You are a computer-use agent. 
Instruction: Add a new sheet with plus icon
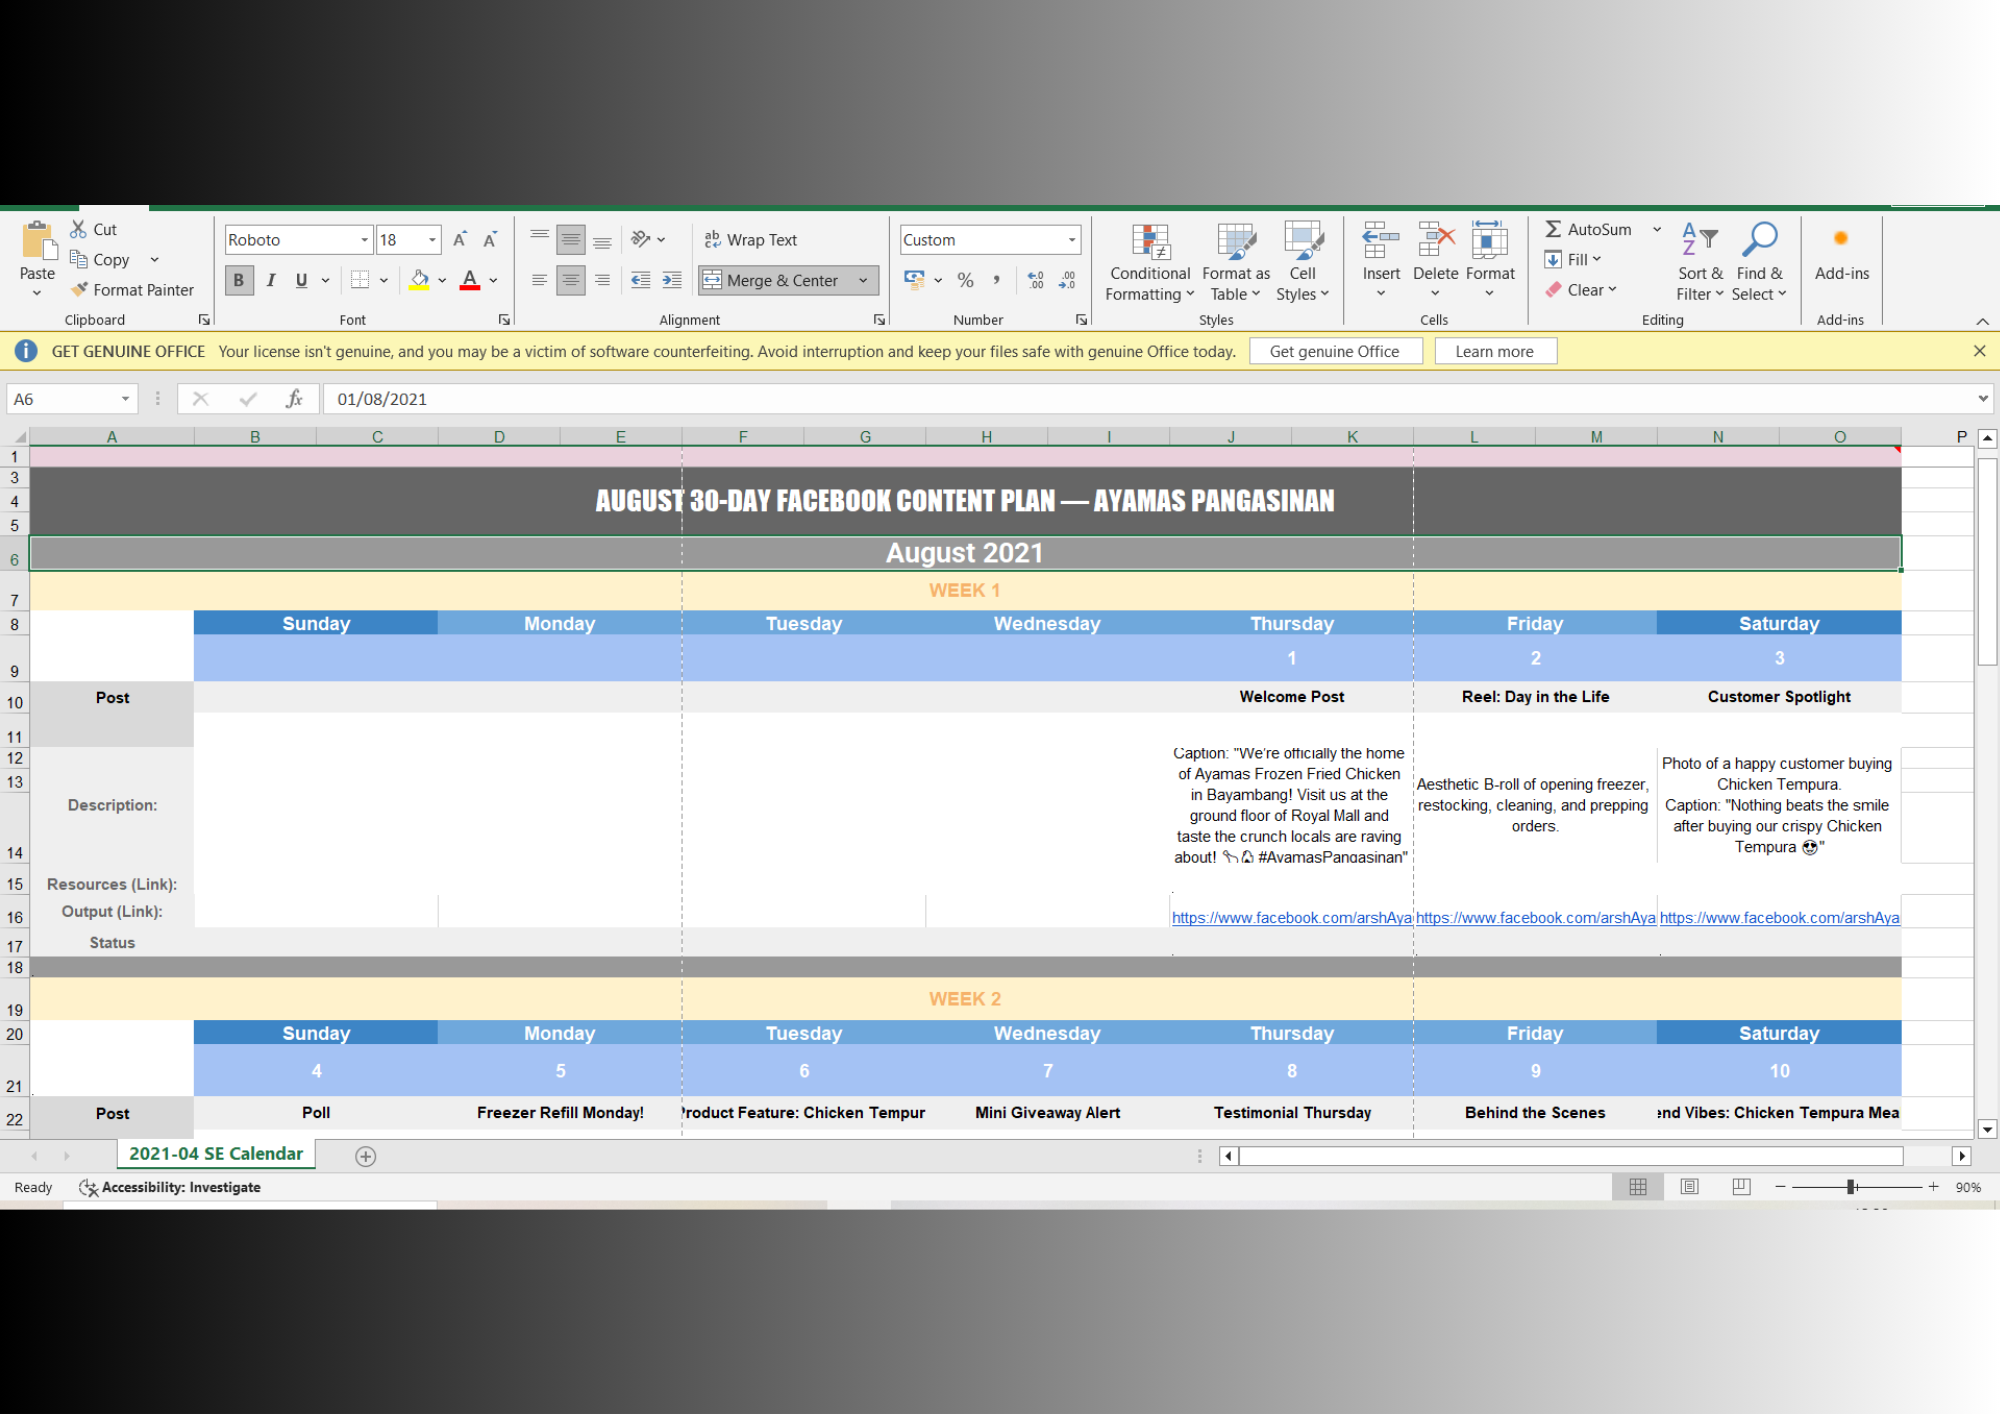[x=366, y=1156]
